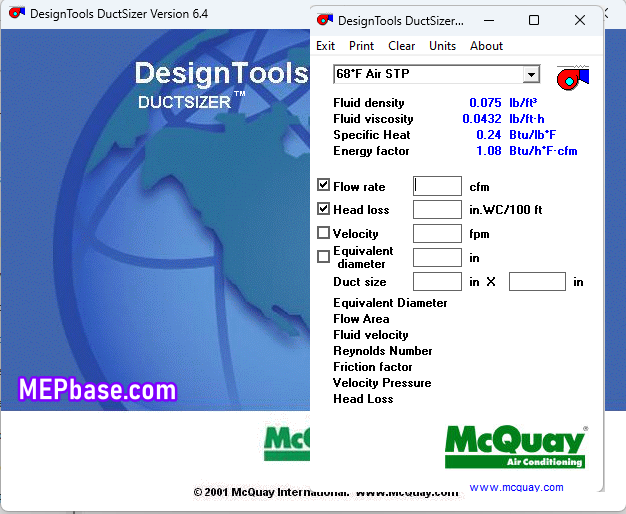Click the Head loss in.WC/100 ft input
Viewport: 626px width, 514px height.
437,210
